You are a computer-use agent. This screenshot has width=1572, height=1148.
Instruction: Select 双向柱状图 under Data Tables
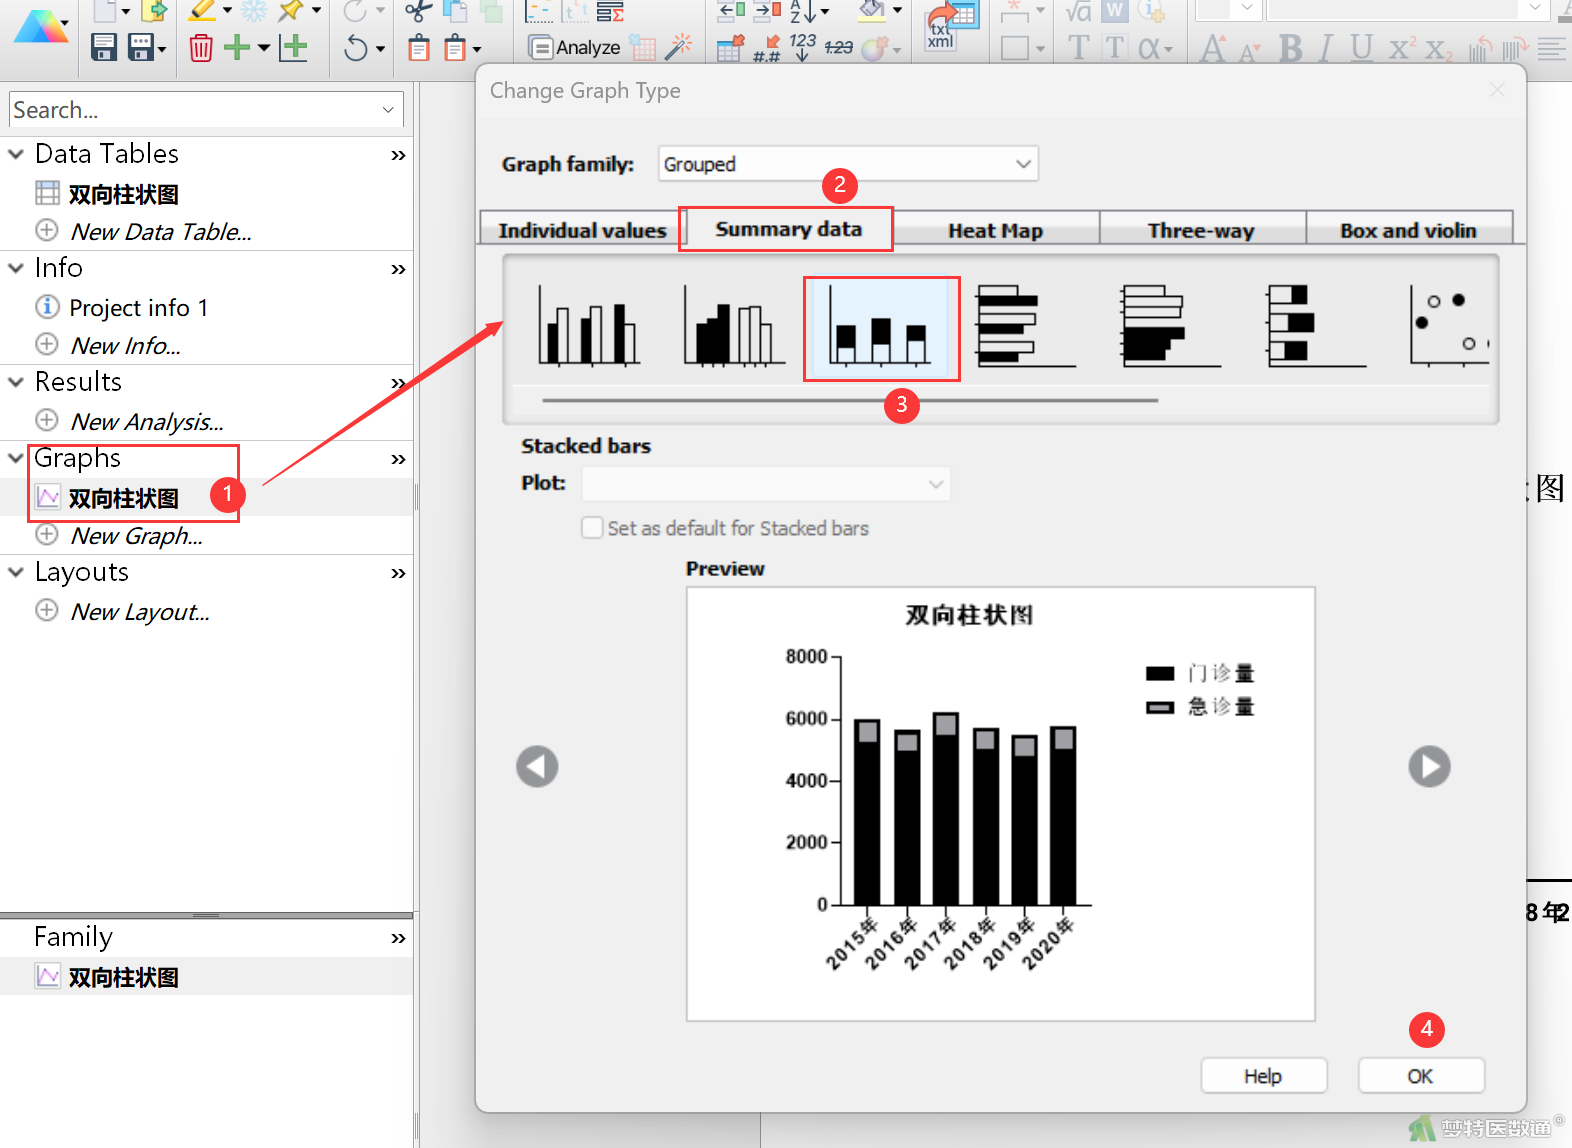[123, 194]
